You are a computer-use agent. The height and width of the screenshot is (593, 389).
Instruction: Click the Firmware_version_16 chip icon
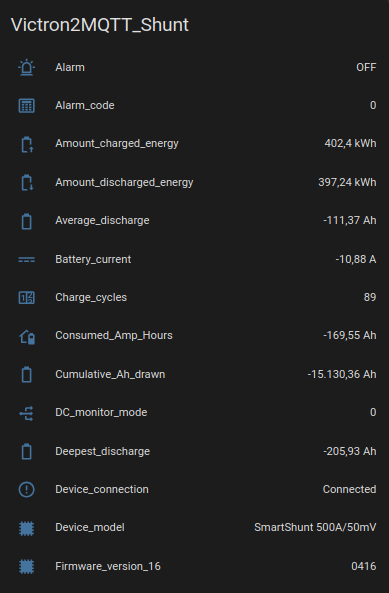click(26, 567)
